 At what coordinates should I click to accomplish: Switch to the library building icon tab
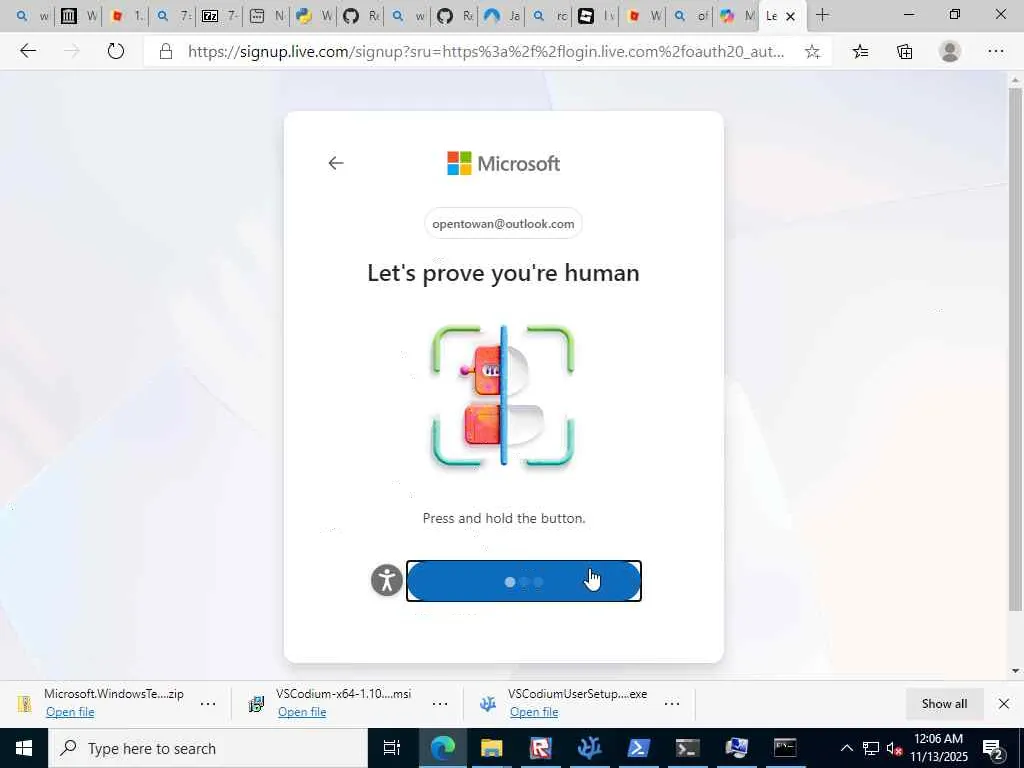[x=78, y=16]
